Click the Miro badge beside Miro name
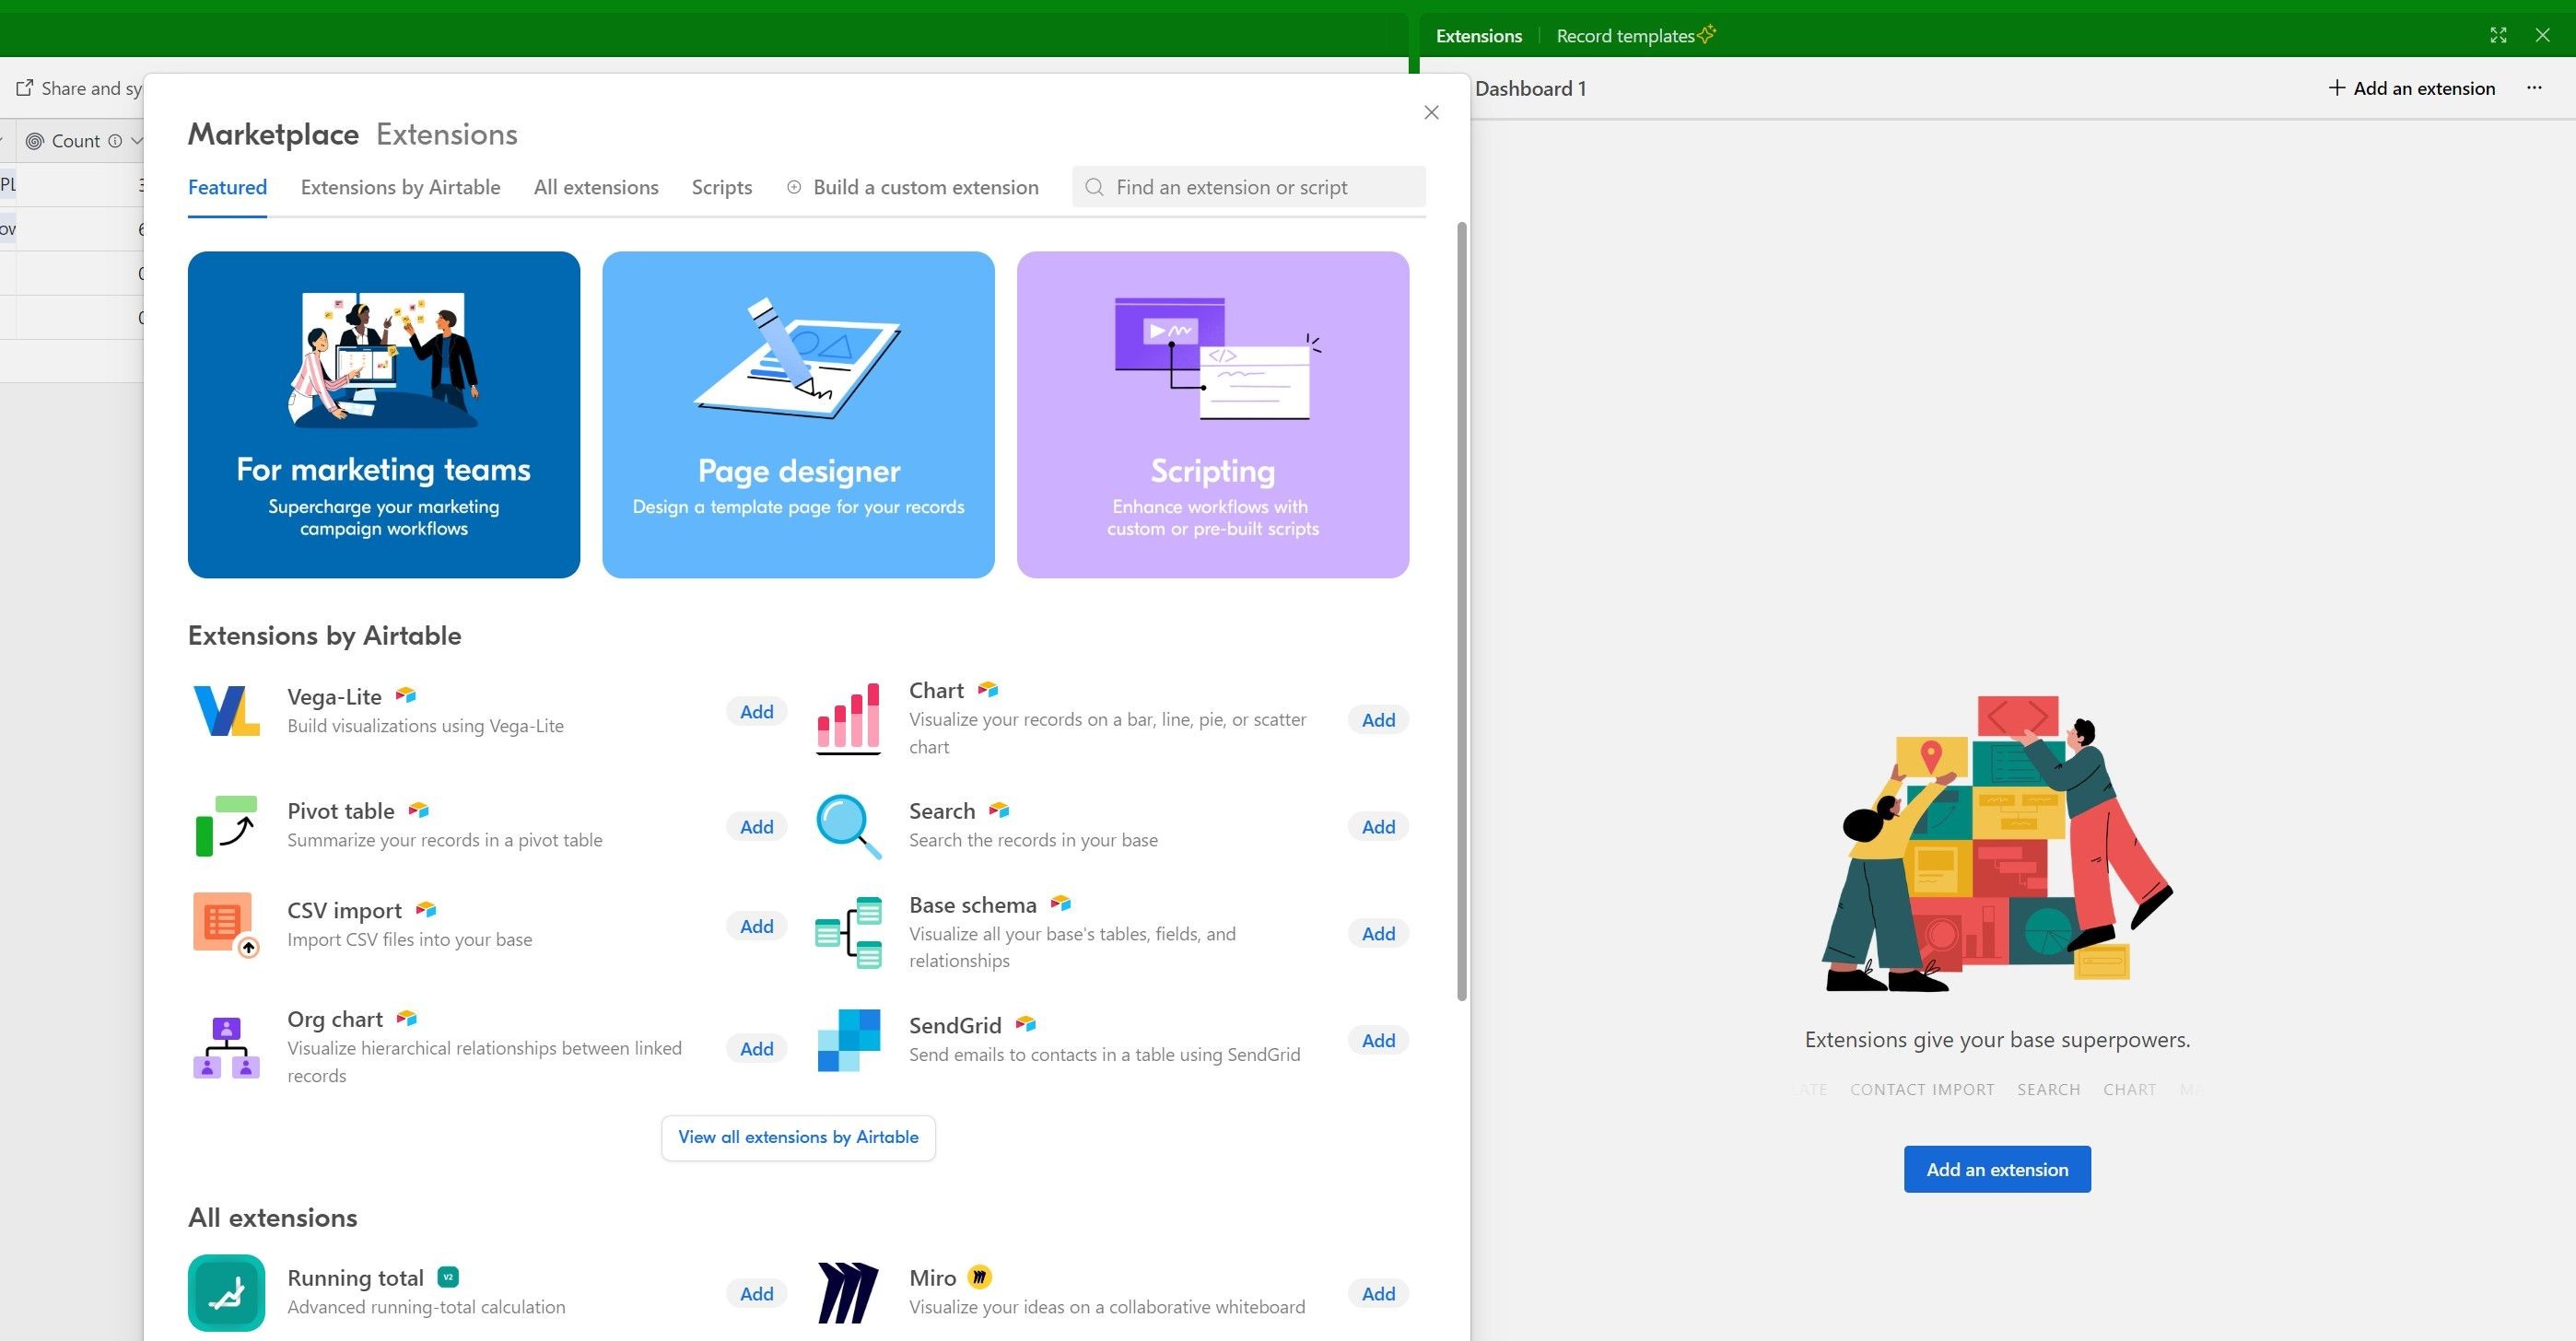2576x1341 pixels. (979, 1277)
